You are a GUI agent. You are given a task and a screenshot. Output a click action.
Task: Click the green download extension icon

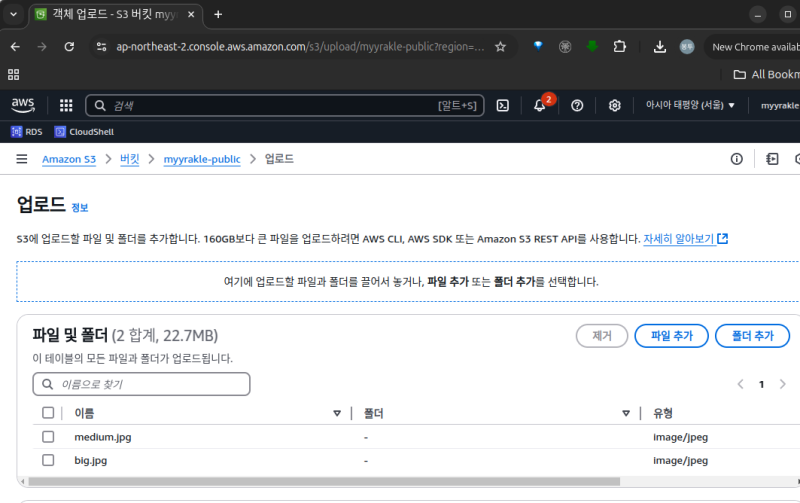coord(592,46)
